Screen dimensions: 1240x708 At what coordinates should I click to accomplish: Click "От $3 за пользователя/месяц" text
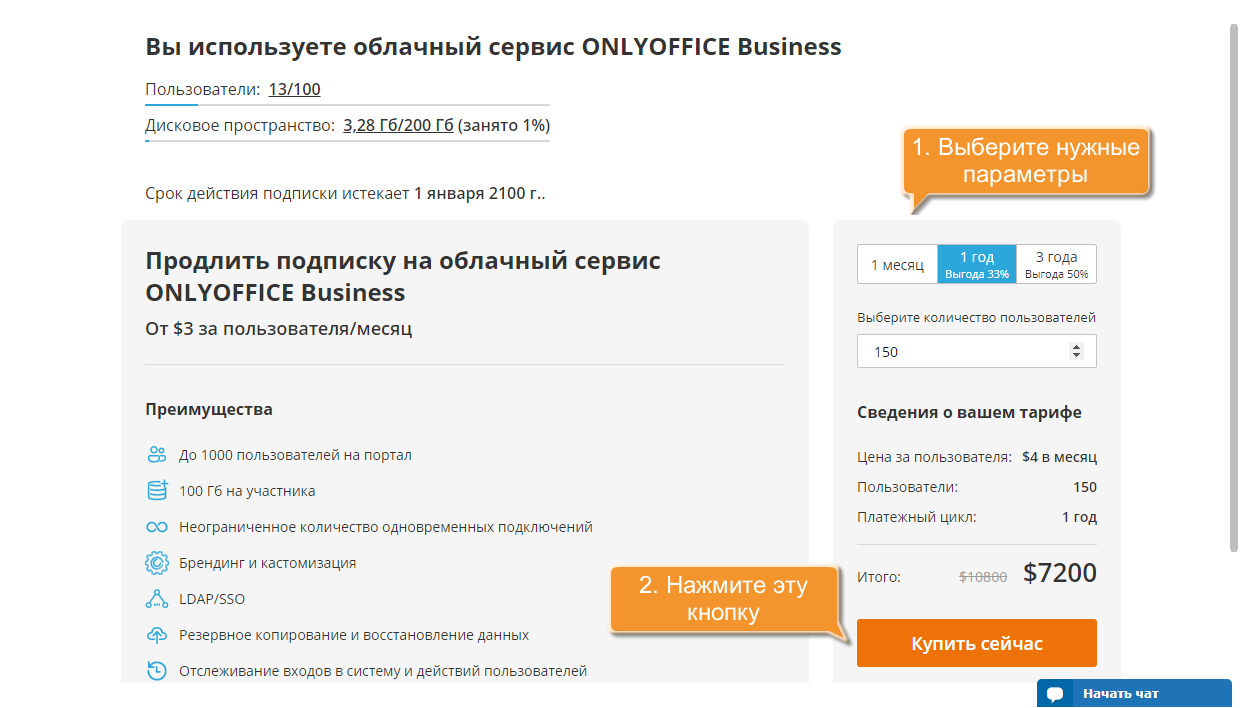pyautogui.click(x=278, y=328)
